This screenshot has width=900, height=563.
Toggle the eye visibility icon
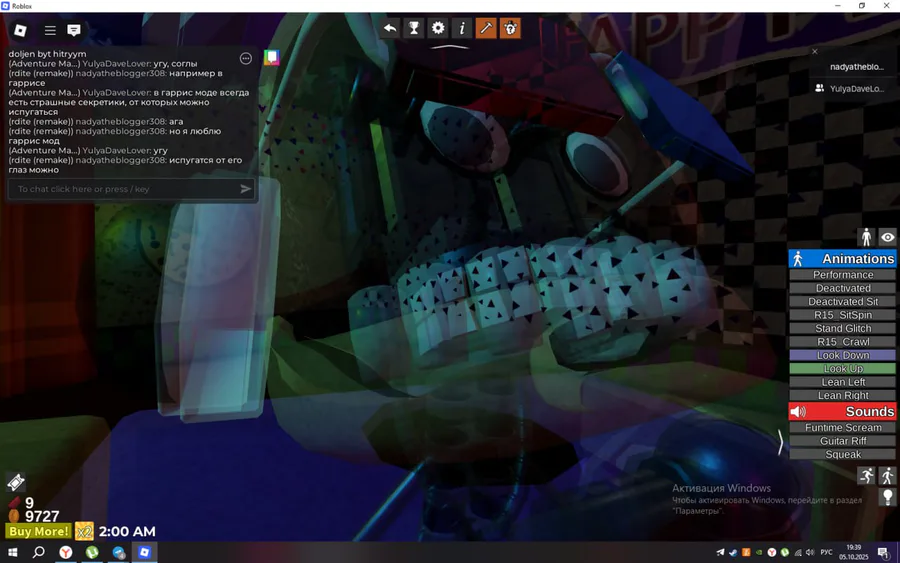tap(887, 237)
